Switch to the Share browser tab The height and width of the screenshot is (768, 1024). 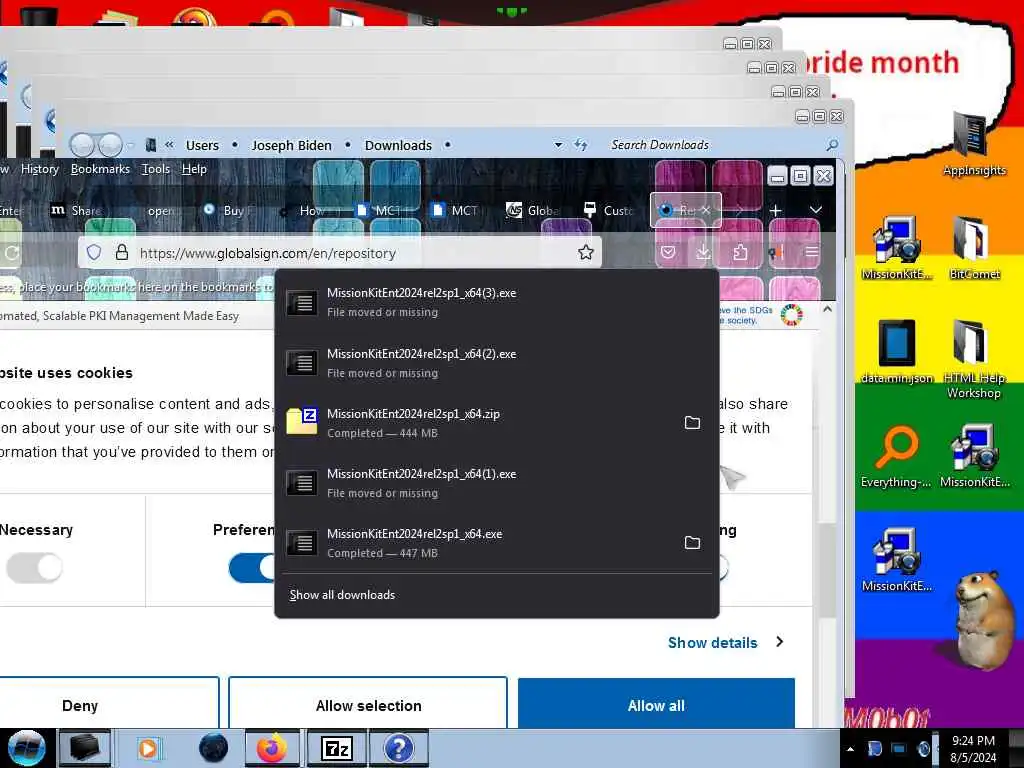(77, 210)
